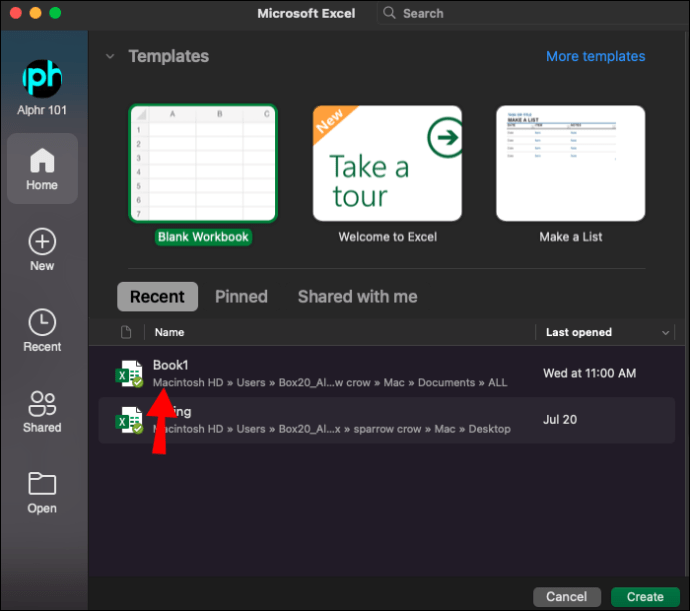Switch to the Shared with me tab

[x=357, y=297]
